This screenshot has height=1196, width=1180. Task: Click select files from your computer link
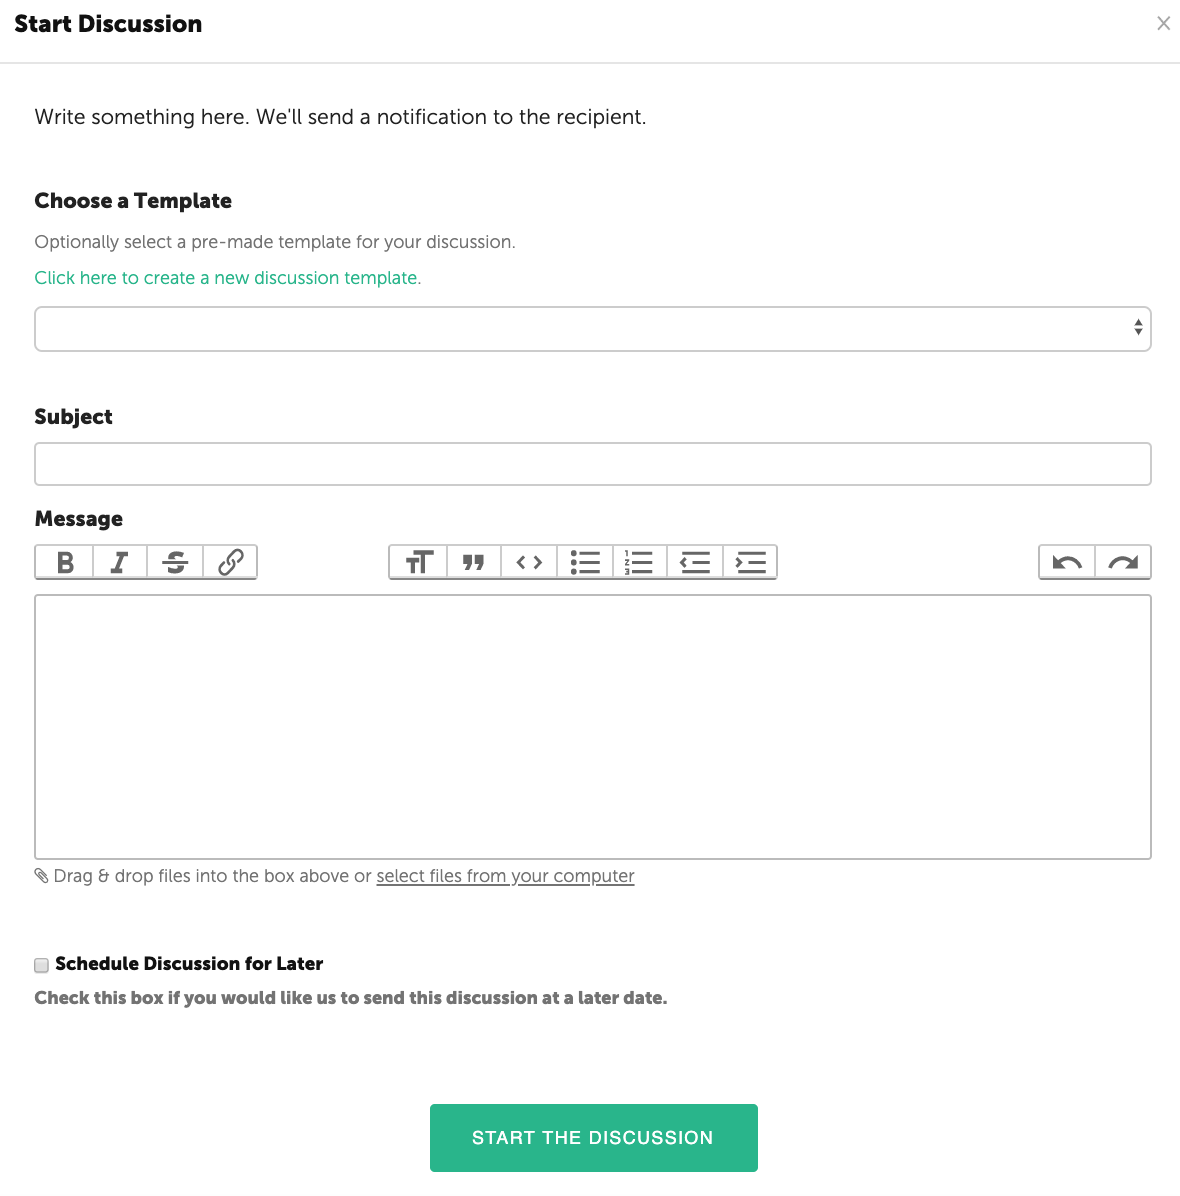pyautogui.click(x=505, y=876)
